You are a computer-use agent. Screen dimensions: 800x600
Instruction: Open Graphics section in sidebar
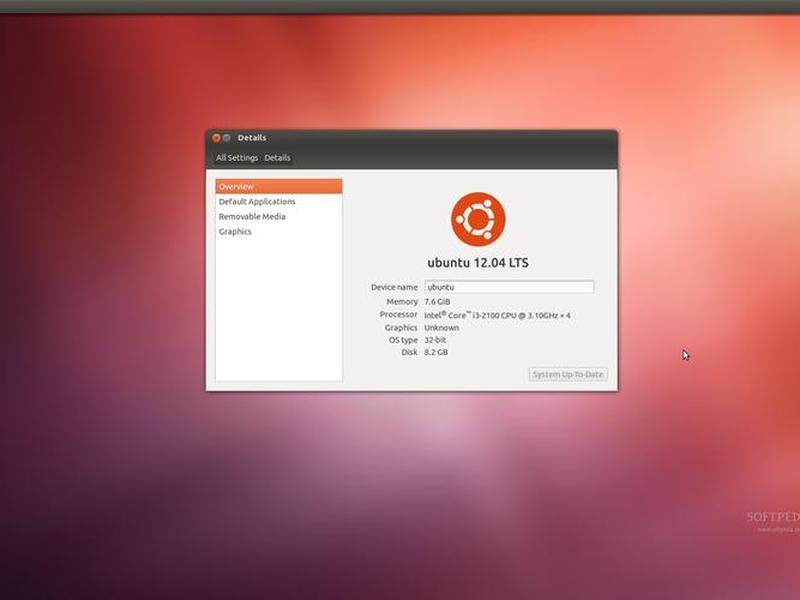click(x=235, y=232)
